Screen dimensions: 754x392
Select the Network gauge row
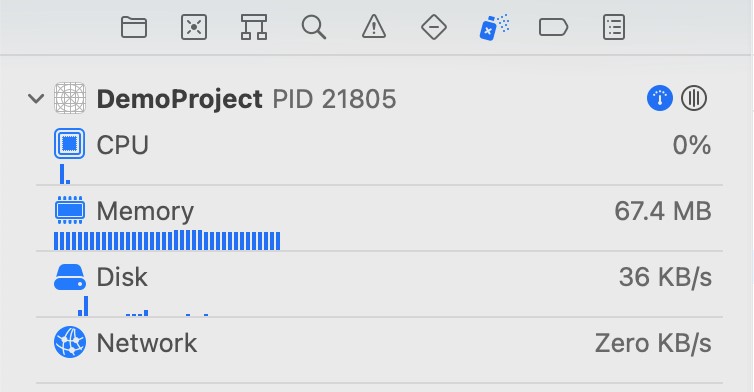379,351
